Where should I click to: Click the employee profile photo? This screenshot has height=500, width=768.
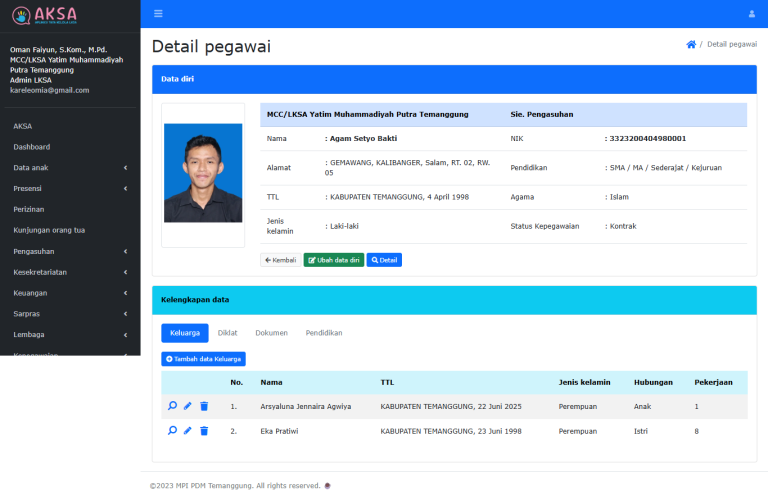(x=203, y=173)
